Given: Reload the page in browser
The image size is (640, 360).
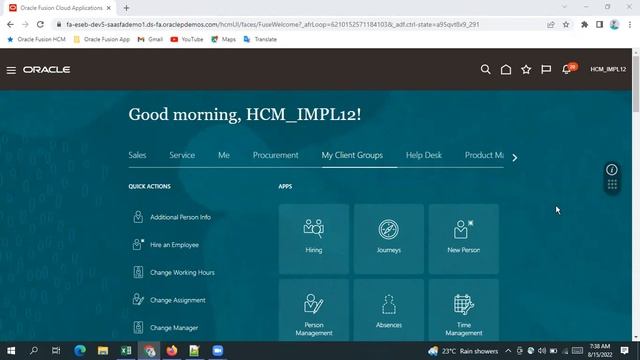Looking at the screenshot, I should tap(40, 24).
